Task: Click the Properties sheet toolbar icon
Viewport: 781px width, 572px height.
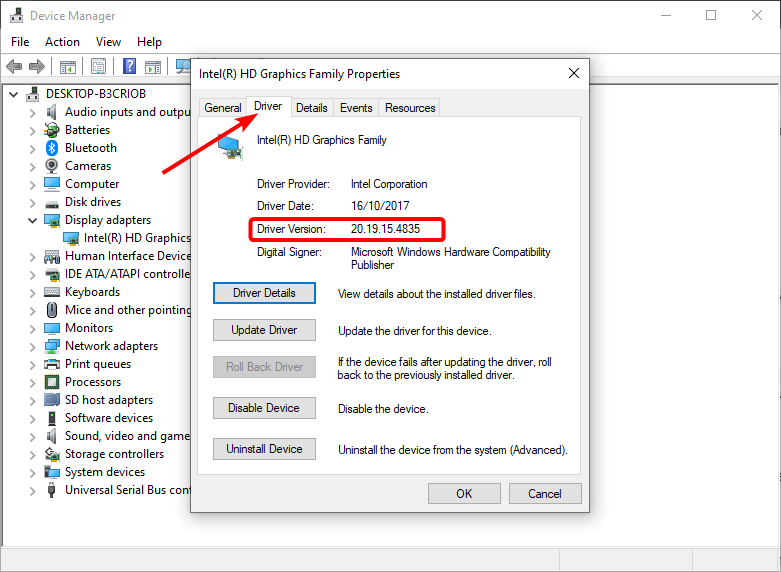Action: [x=99, y=66]
